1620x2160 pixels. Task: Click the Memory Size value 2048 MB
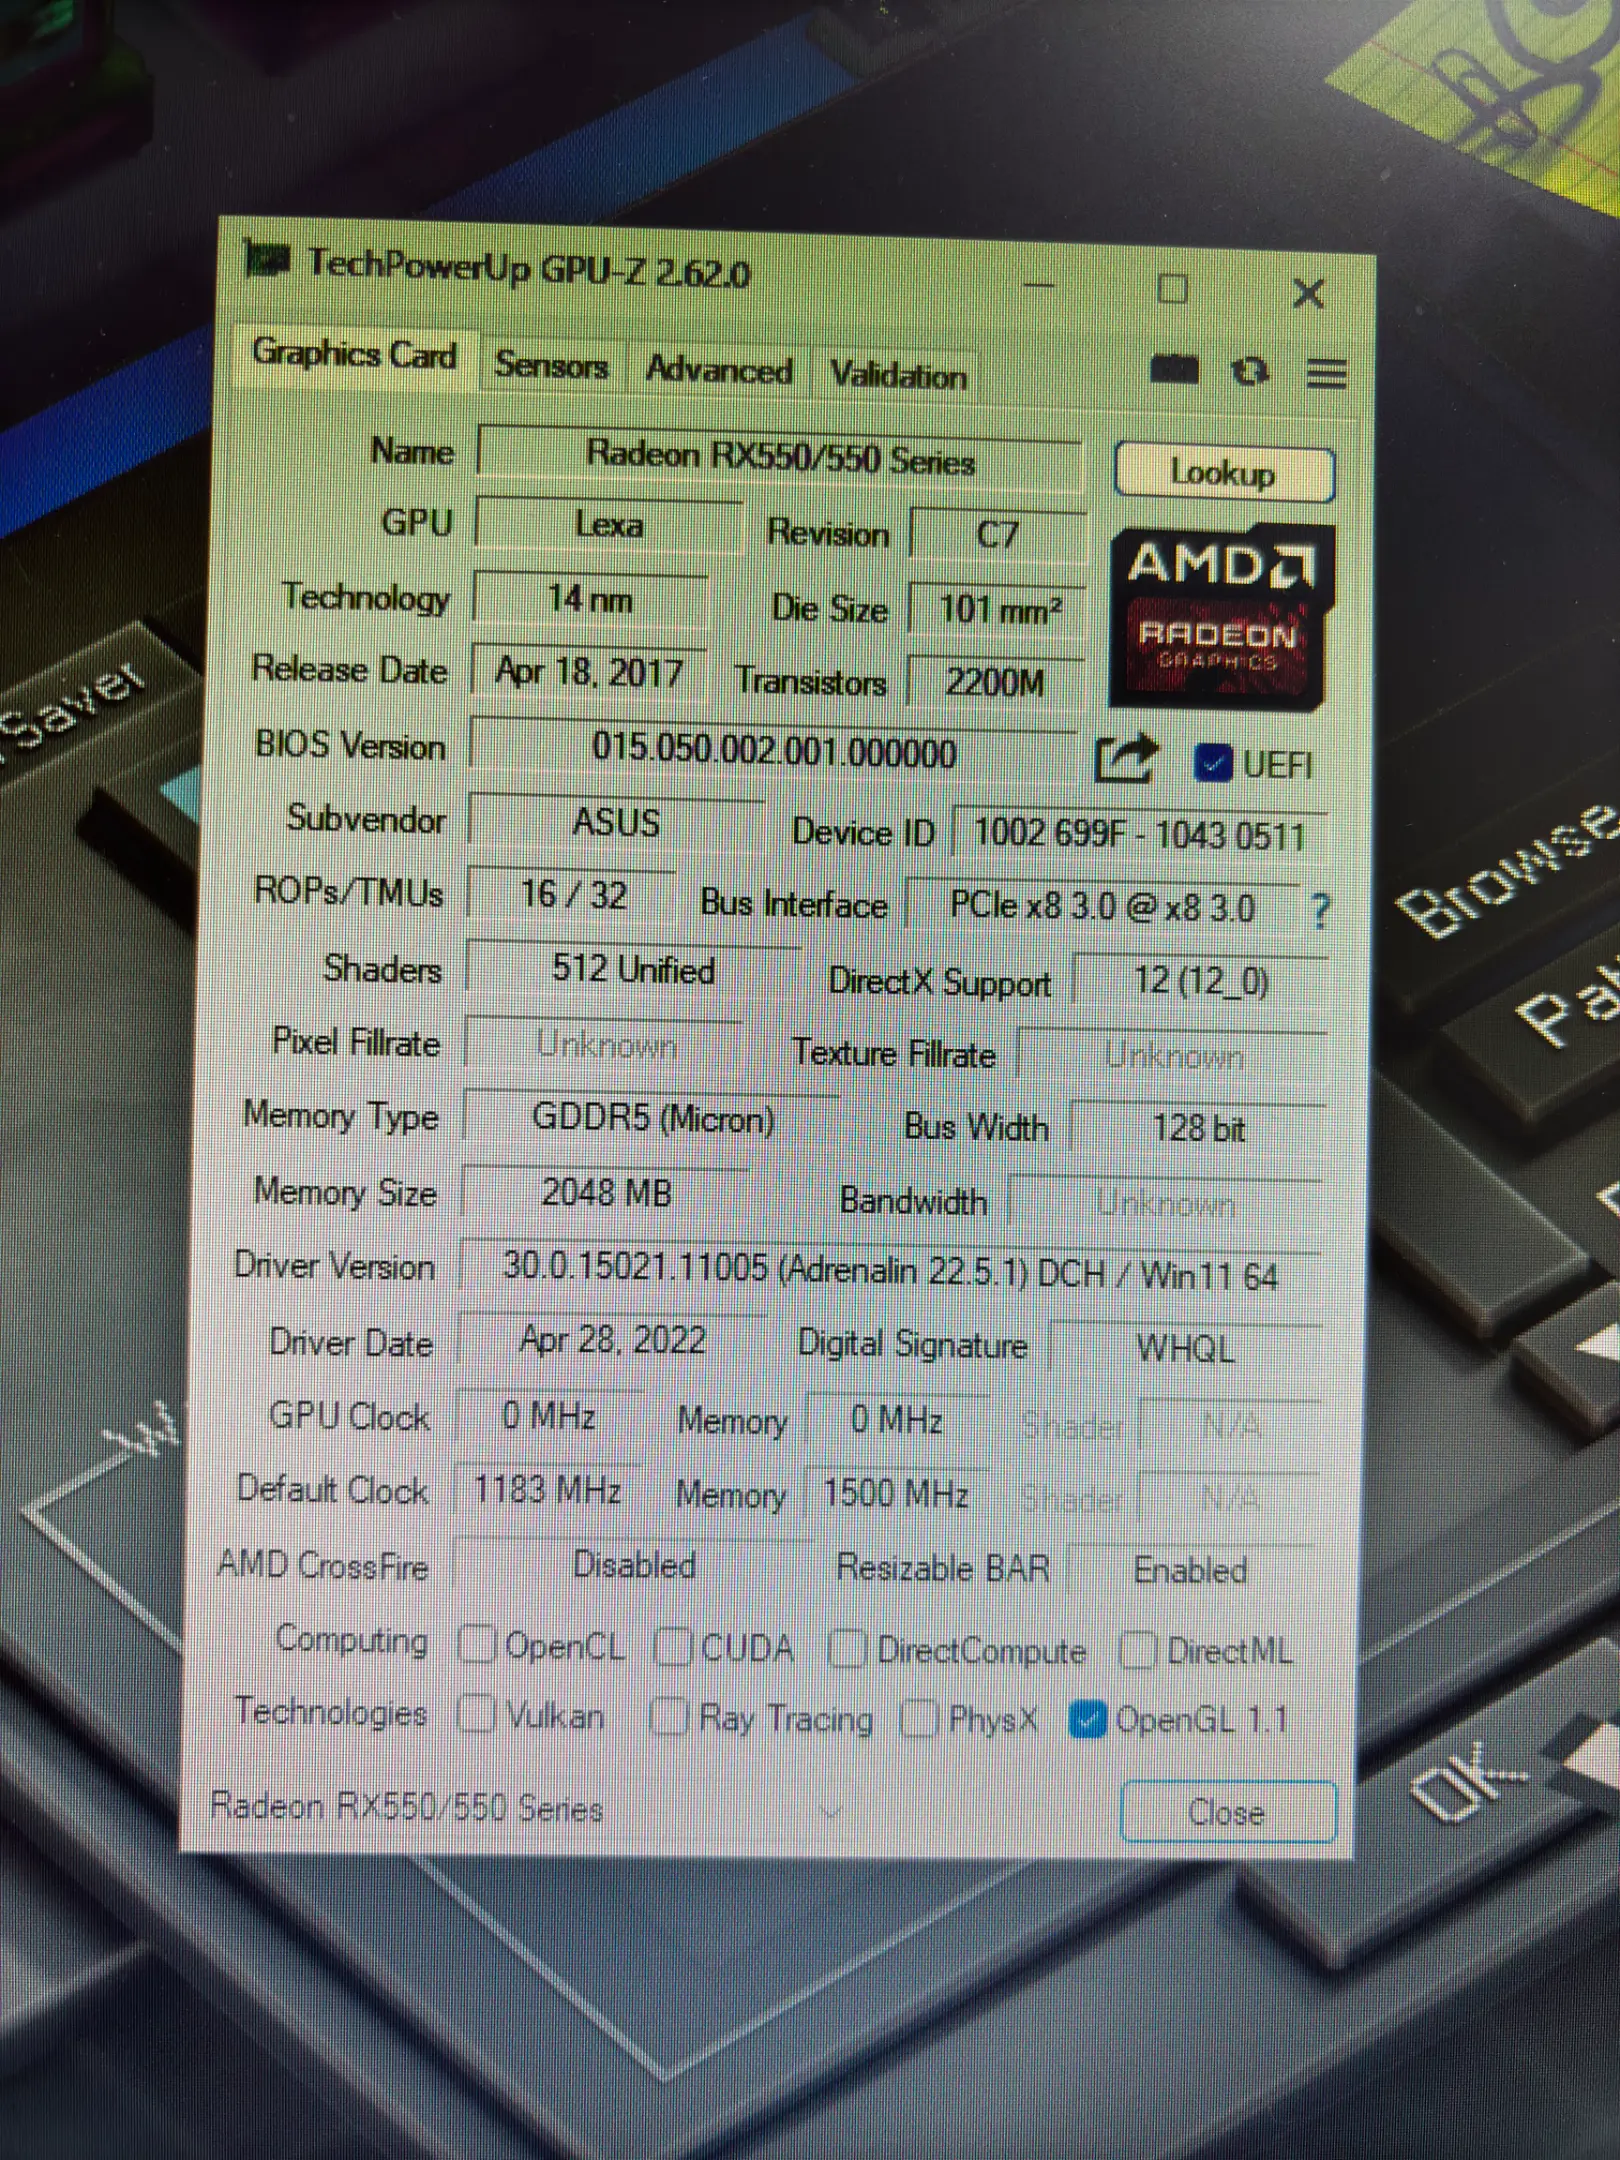606,1192
